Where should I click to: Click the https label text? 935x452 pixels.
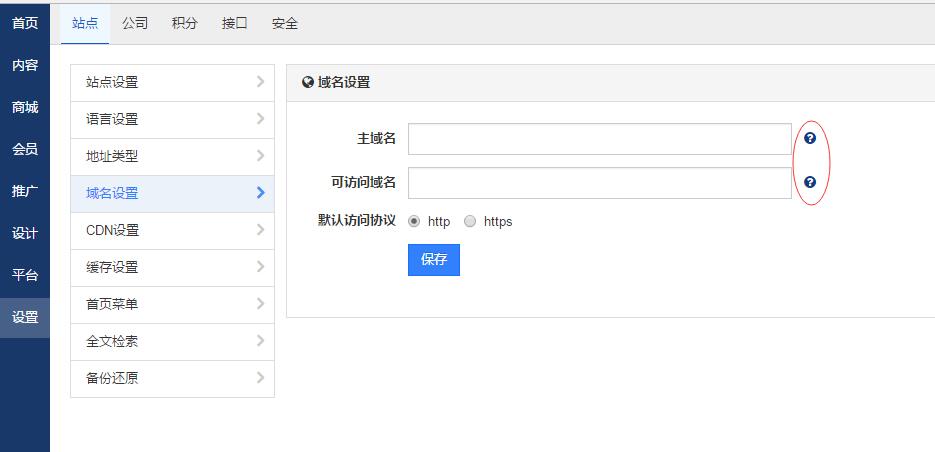(498, 222)
